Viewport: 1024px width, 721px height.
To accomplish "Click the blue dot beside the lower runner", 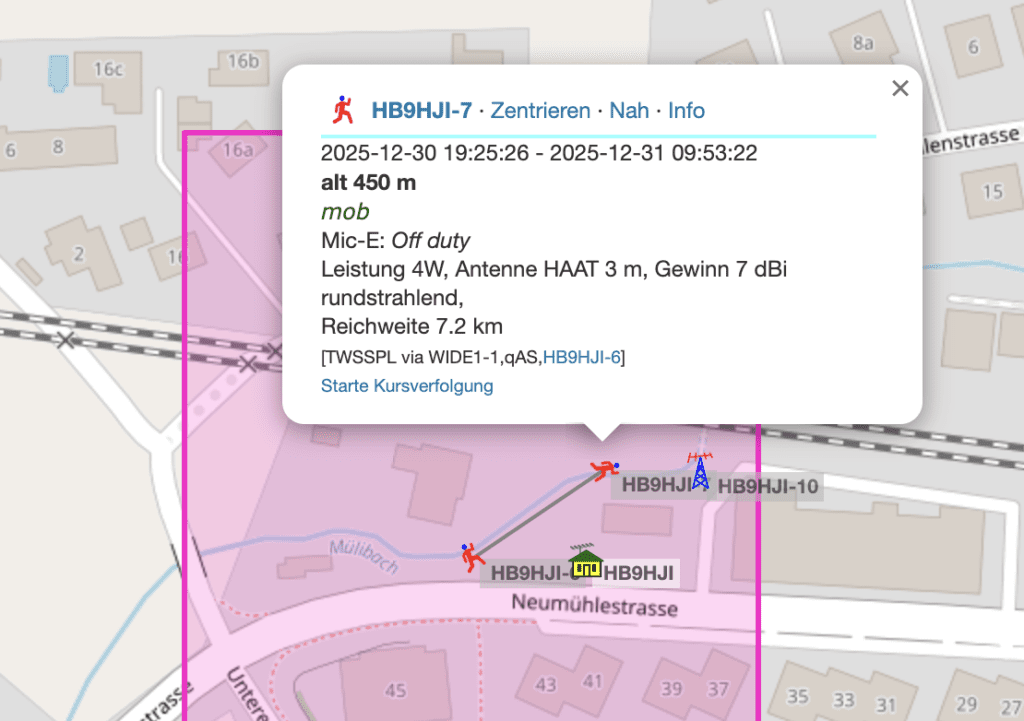I will click(x=463, y=547).
